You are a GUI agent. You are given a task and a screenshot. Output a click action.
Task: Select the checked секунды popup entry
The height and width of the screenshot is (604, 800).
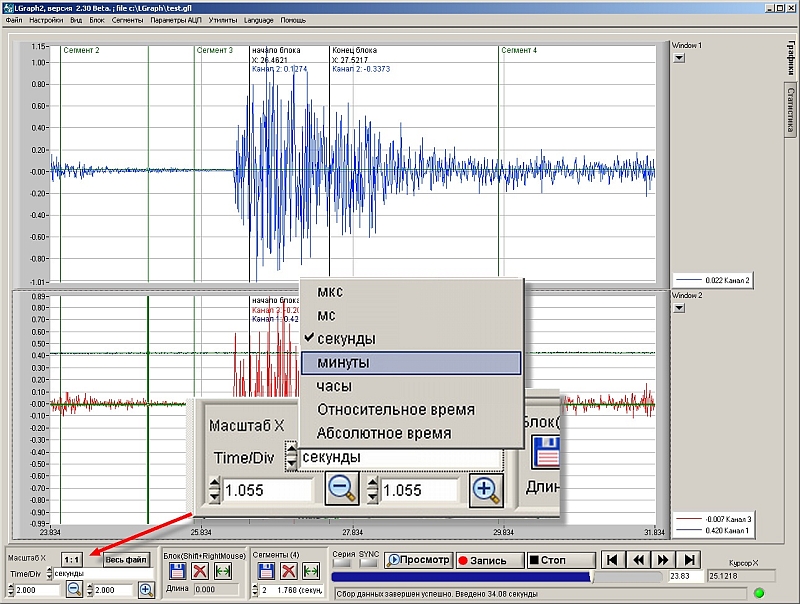(x=411, y=339)
